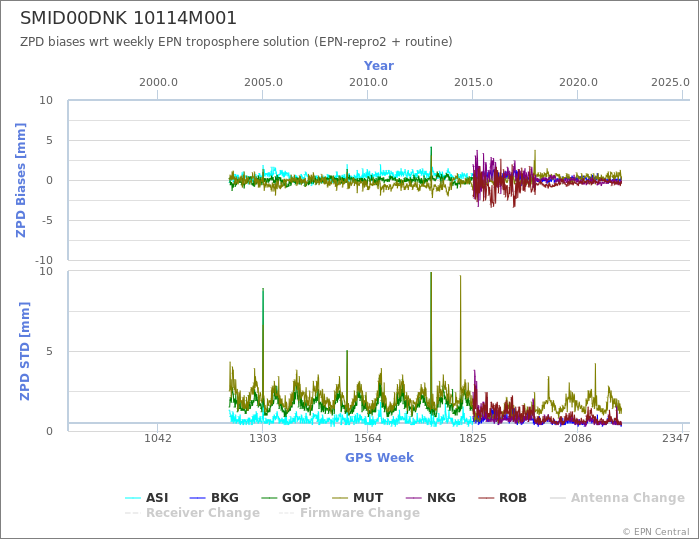700x540 pixels.
Task: Click the 2010.0 year tick label
Action: [x=368, y=83]
